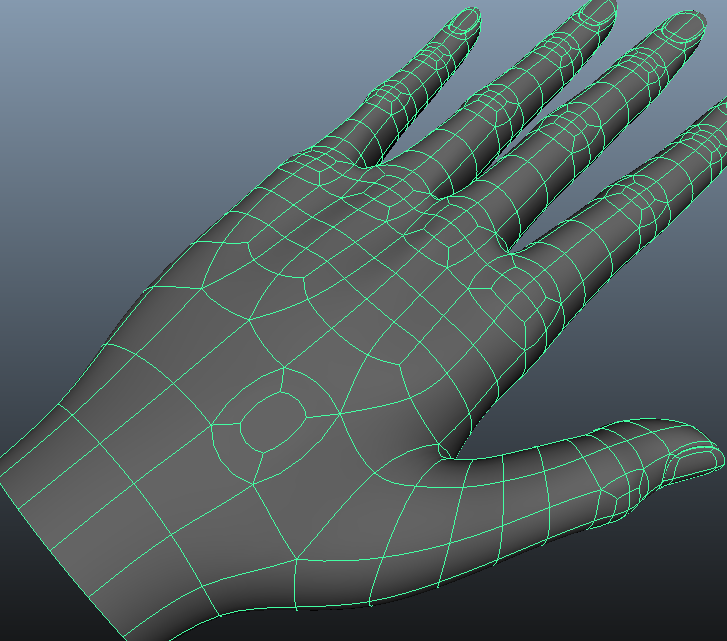Click the star vertex right of the oval loop

341,413
